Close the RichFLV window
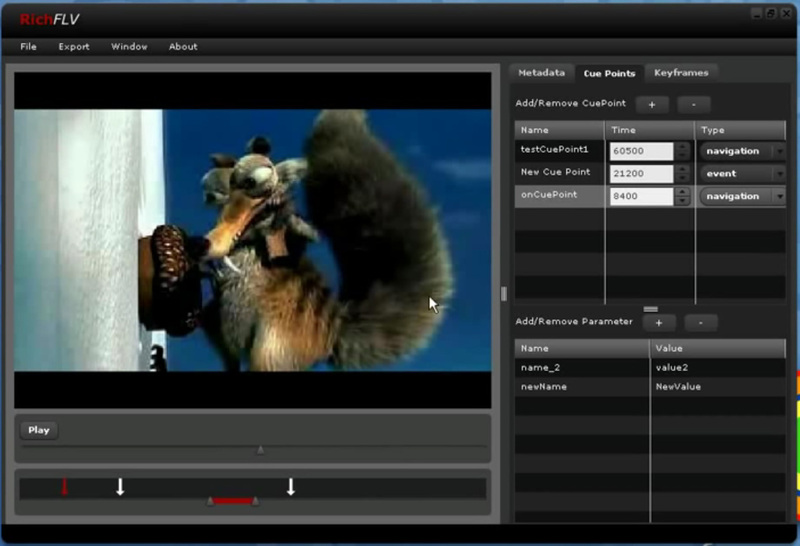 (x=786, y=14)
